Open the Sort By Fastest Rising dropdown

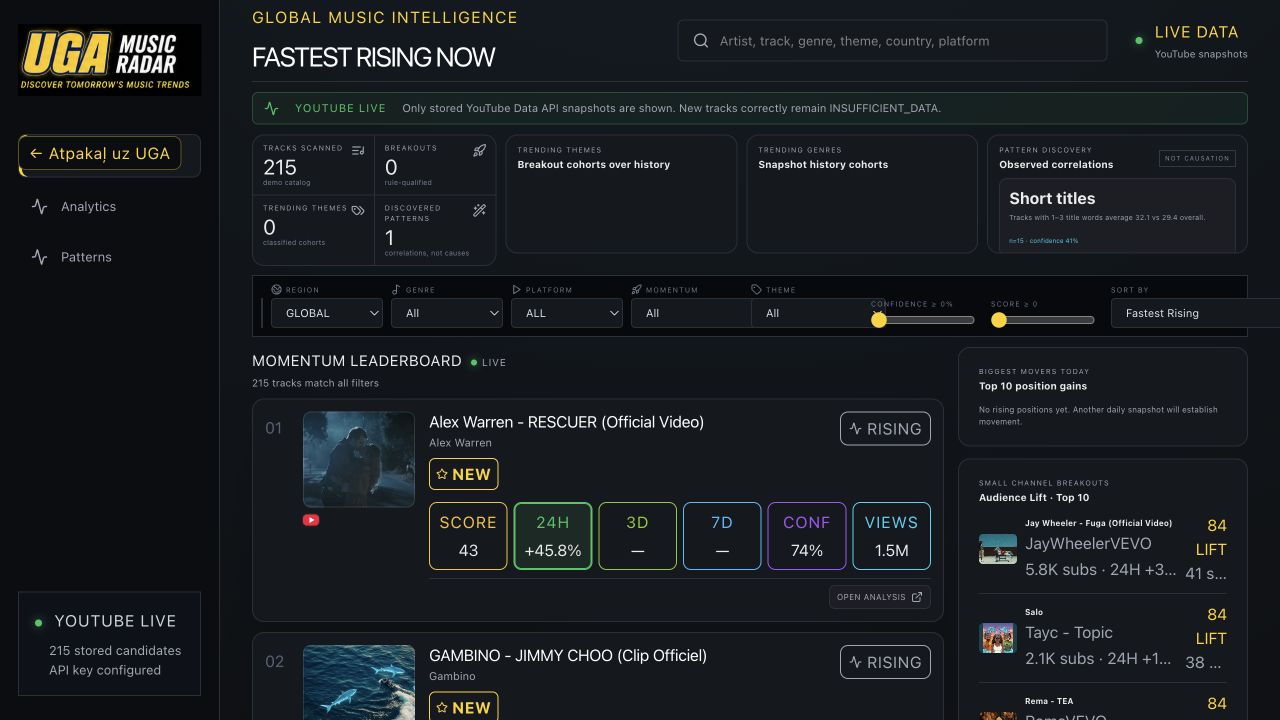click(x=1195, y=313)
